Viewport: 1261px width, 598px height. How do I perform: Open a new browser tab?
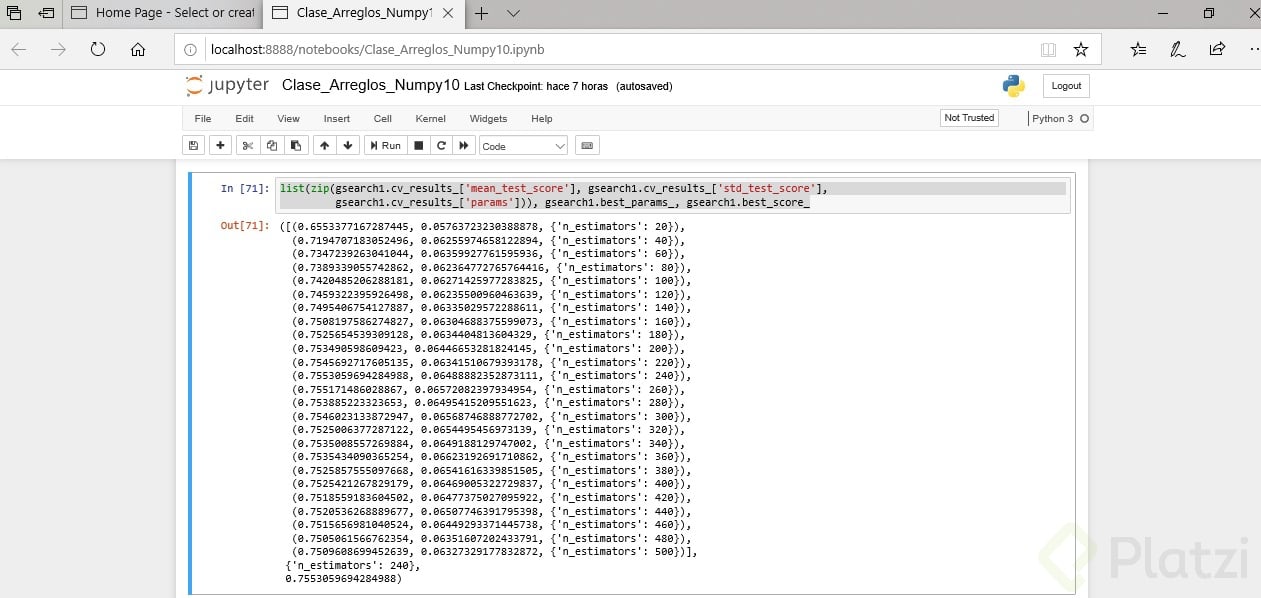point(482,14)
